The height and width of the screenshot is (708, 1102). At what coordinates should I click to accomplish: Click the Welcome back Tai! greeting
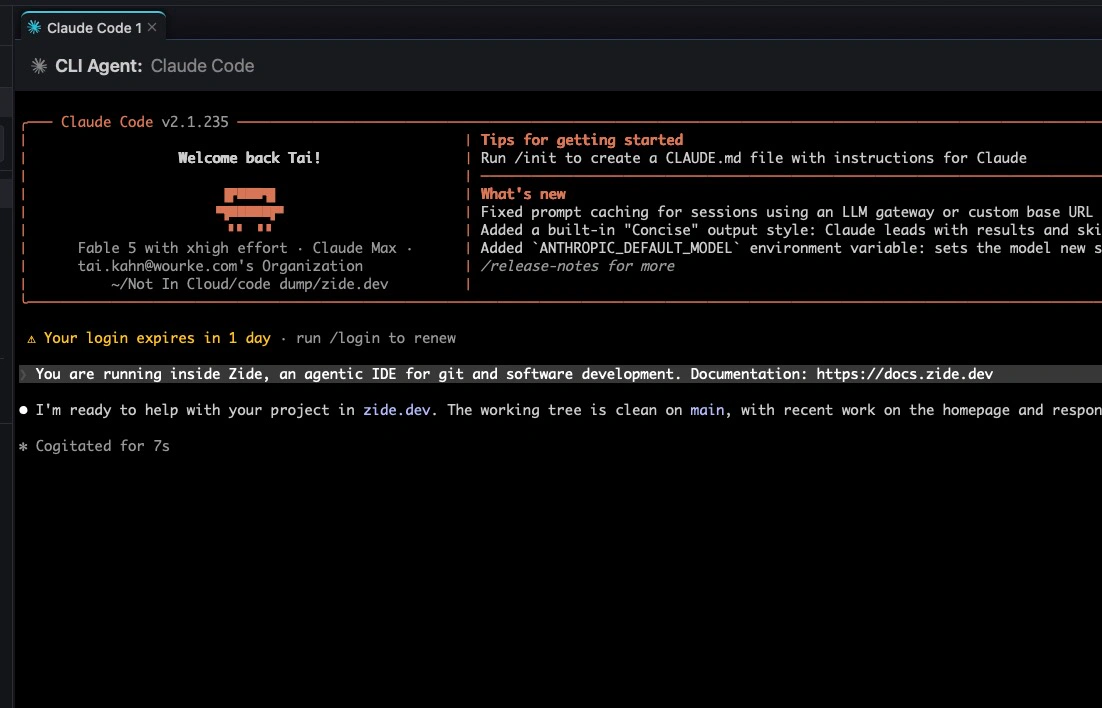click(249, 157)
